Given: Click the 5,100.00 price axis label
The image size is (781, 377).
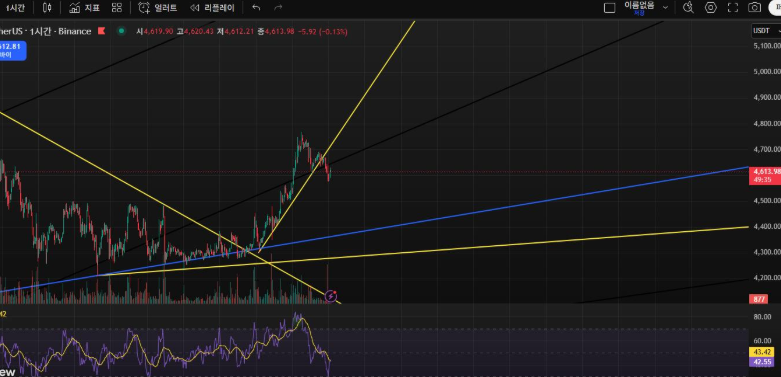Looking at the screenshot, I should pyautogui.click(x=767, y=46).
